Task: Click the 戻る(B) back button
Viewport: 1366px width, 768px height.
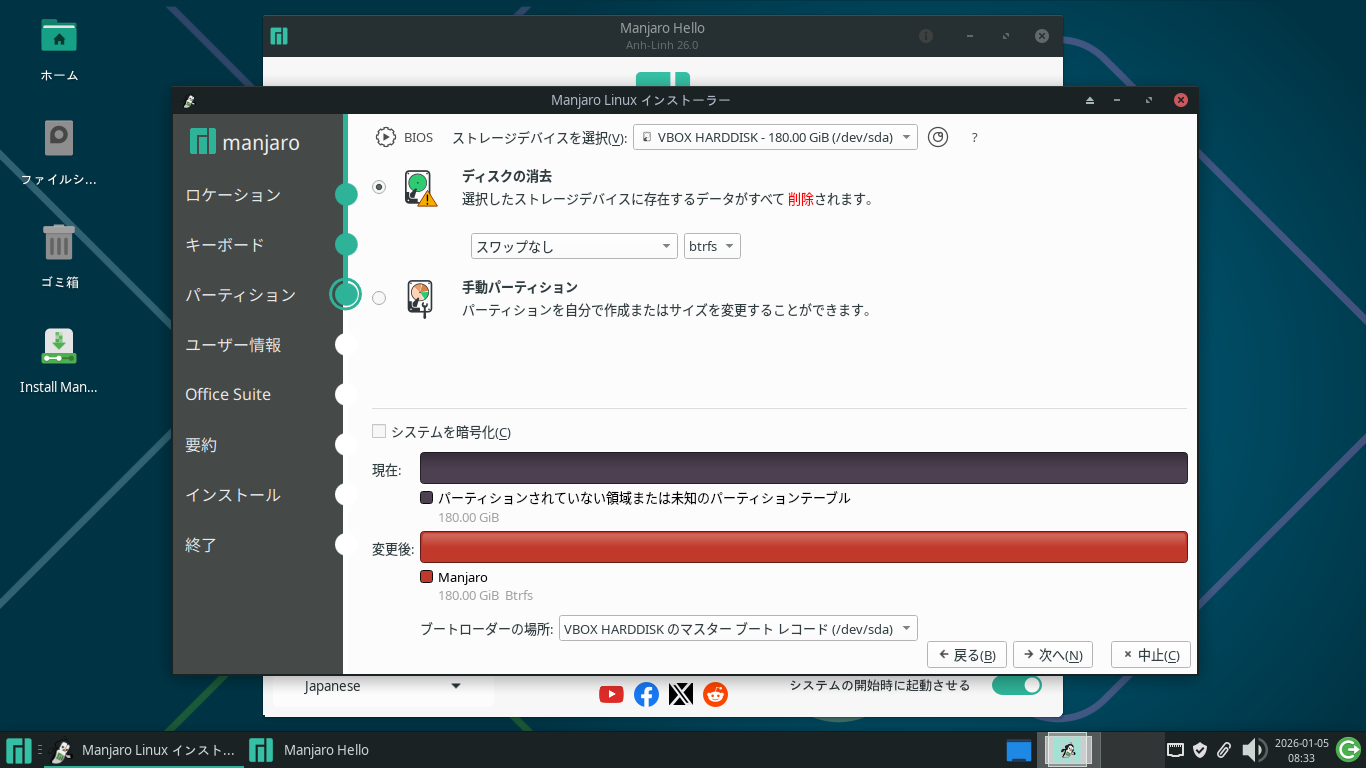Action: coord(967,655)
